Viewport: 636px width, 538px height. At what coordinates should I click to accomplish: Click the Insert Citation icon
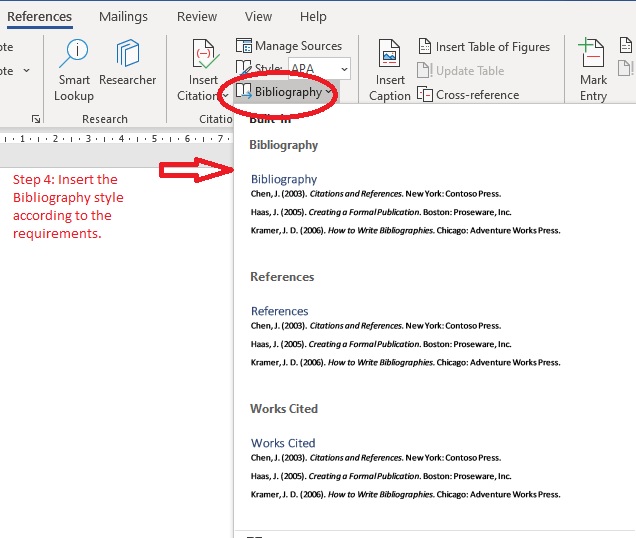pos(204,54)
